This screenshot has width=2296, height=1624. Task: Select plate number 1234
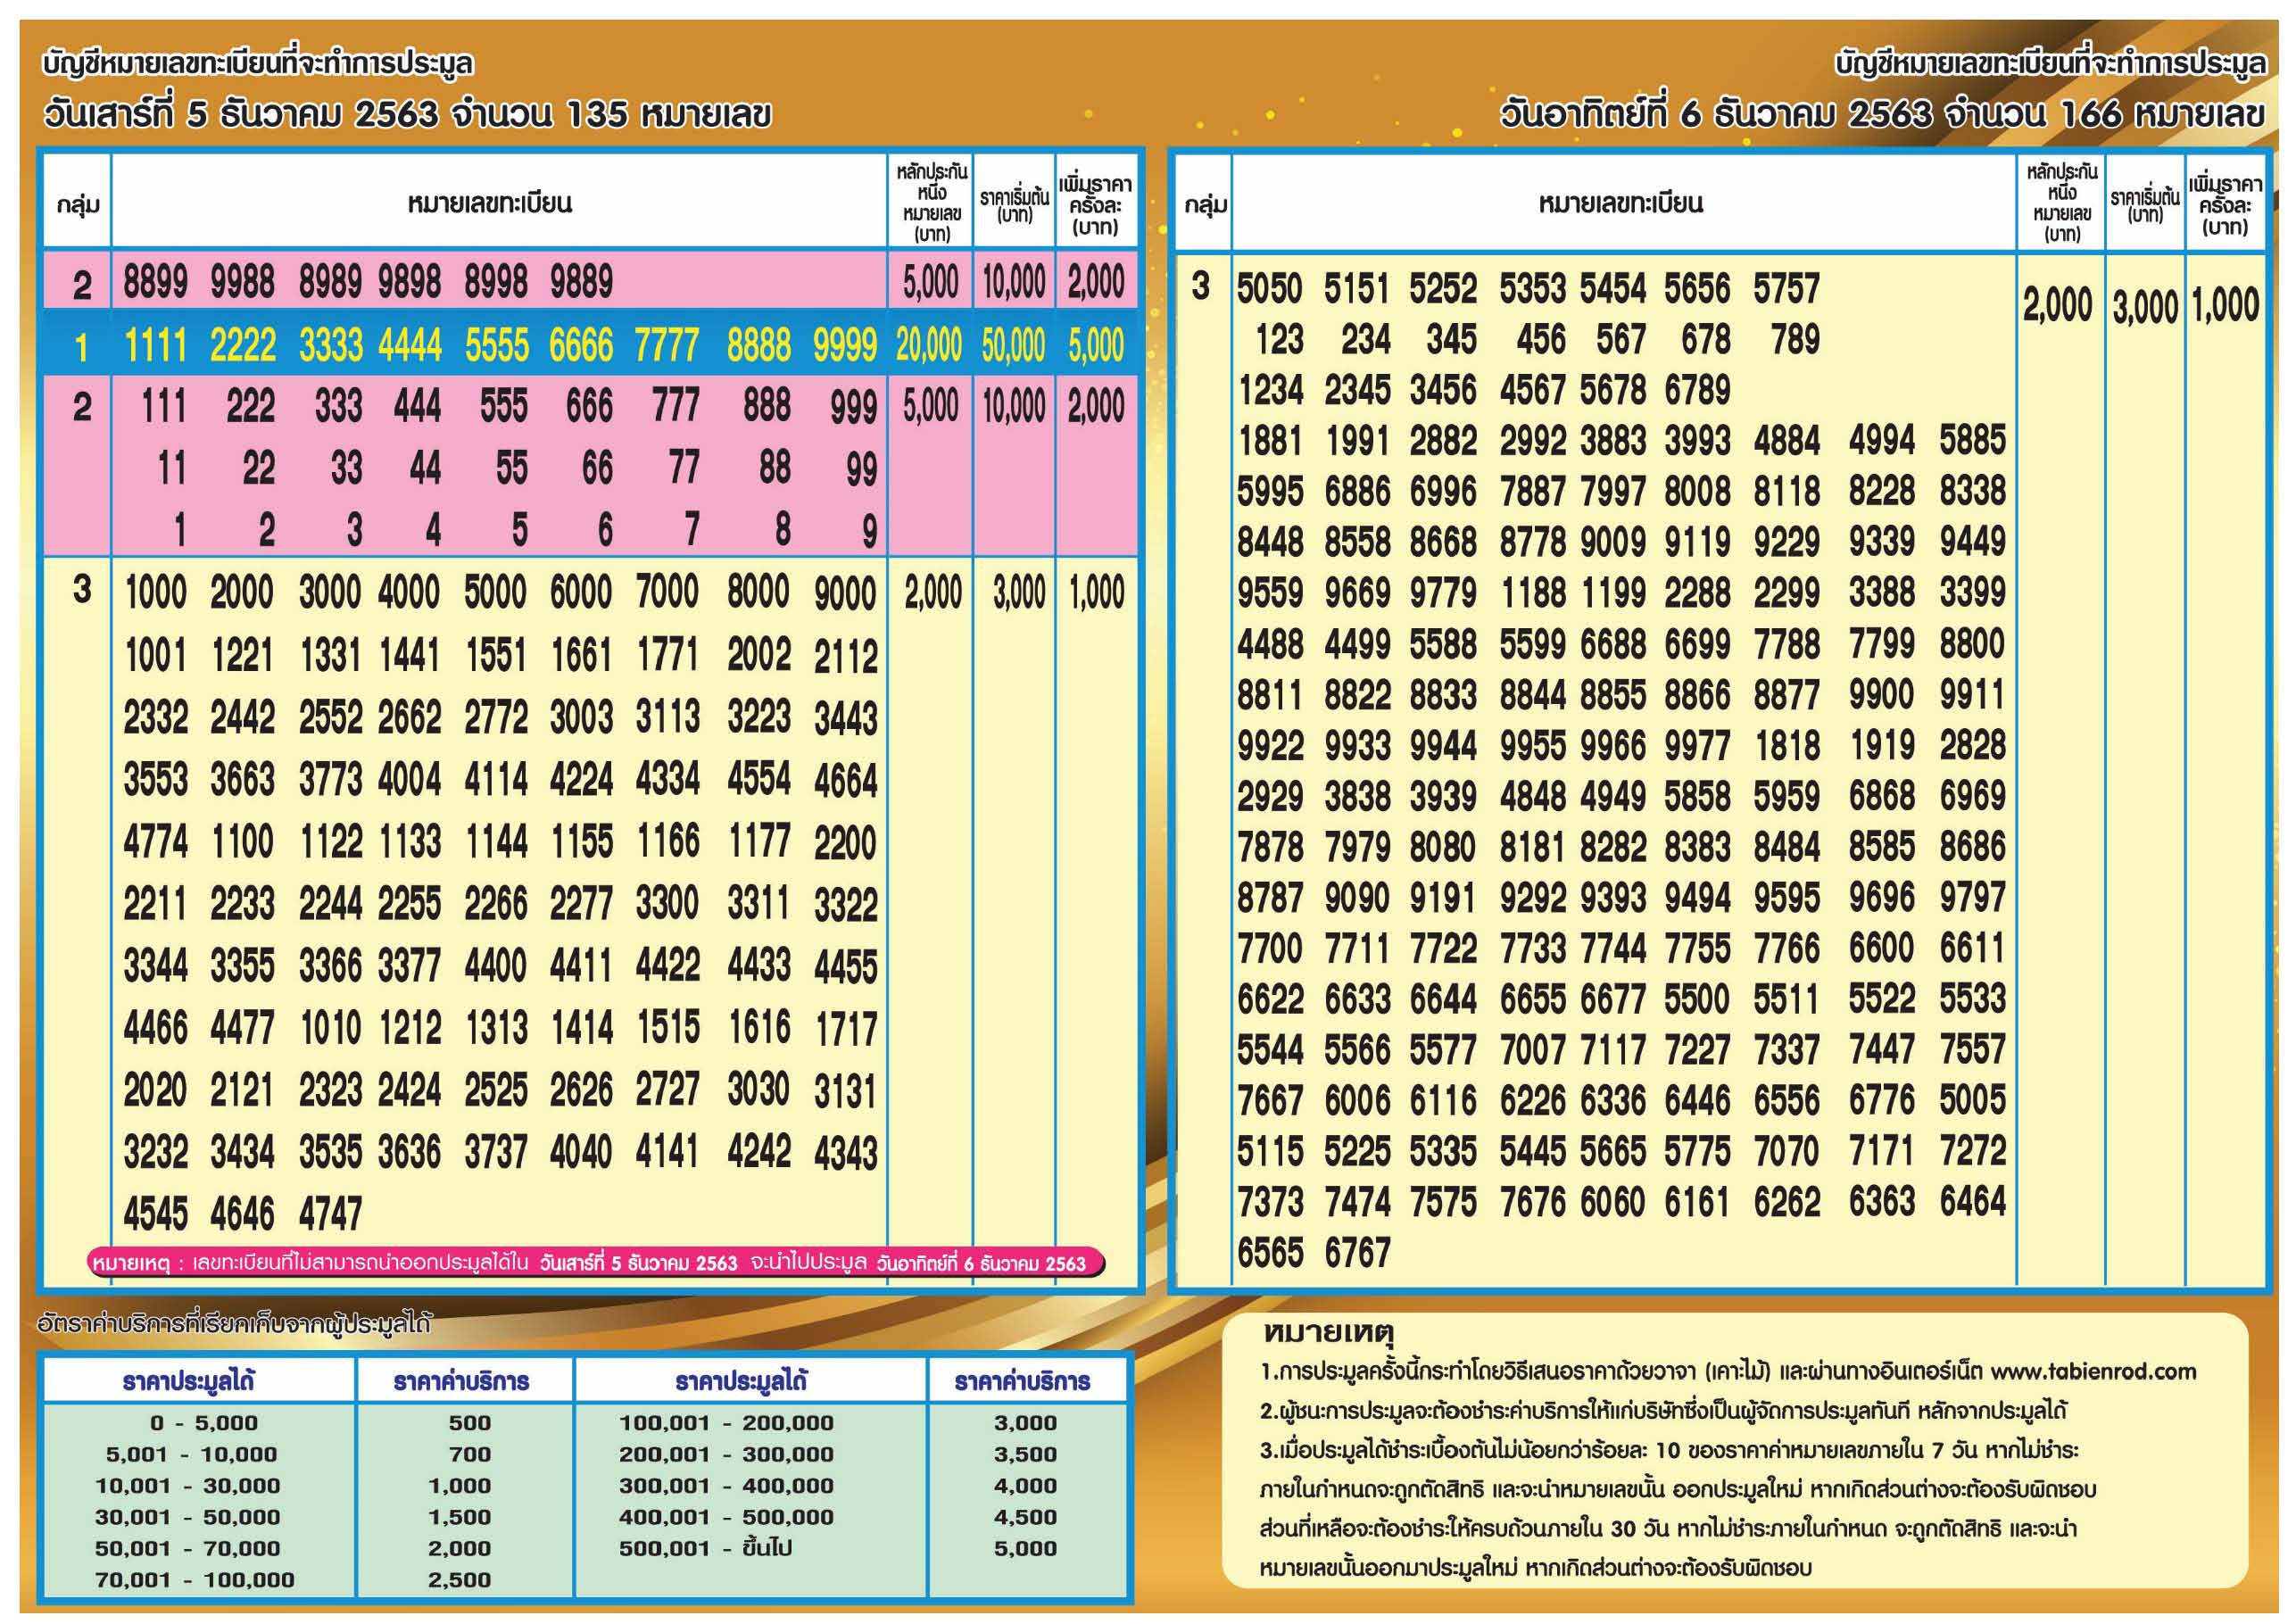click(1269, 390)
